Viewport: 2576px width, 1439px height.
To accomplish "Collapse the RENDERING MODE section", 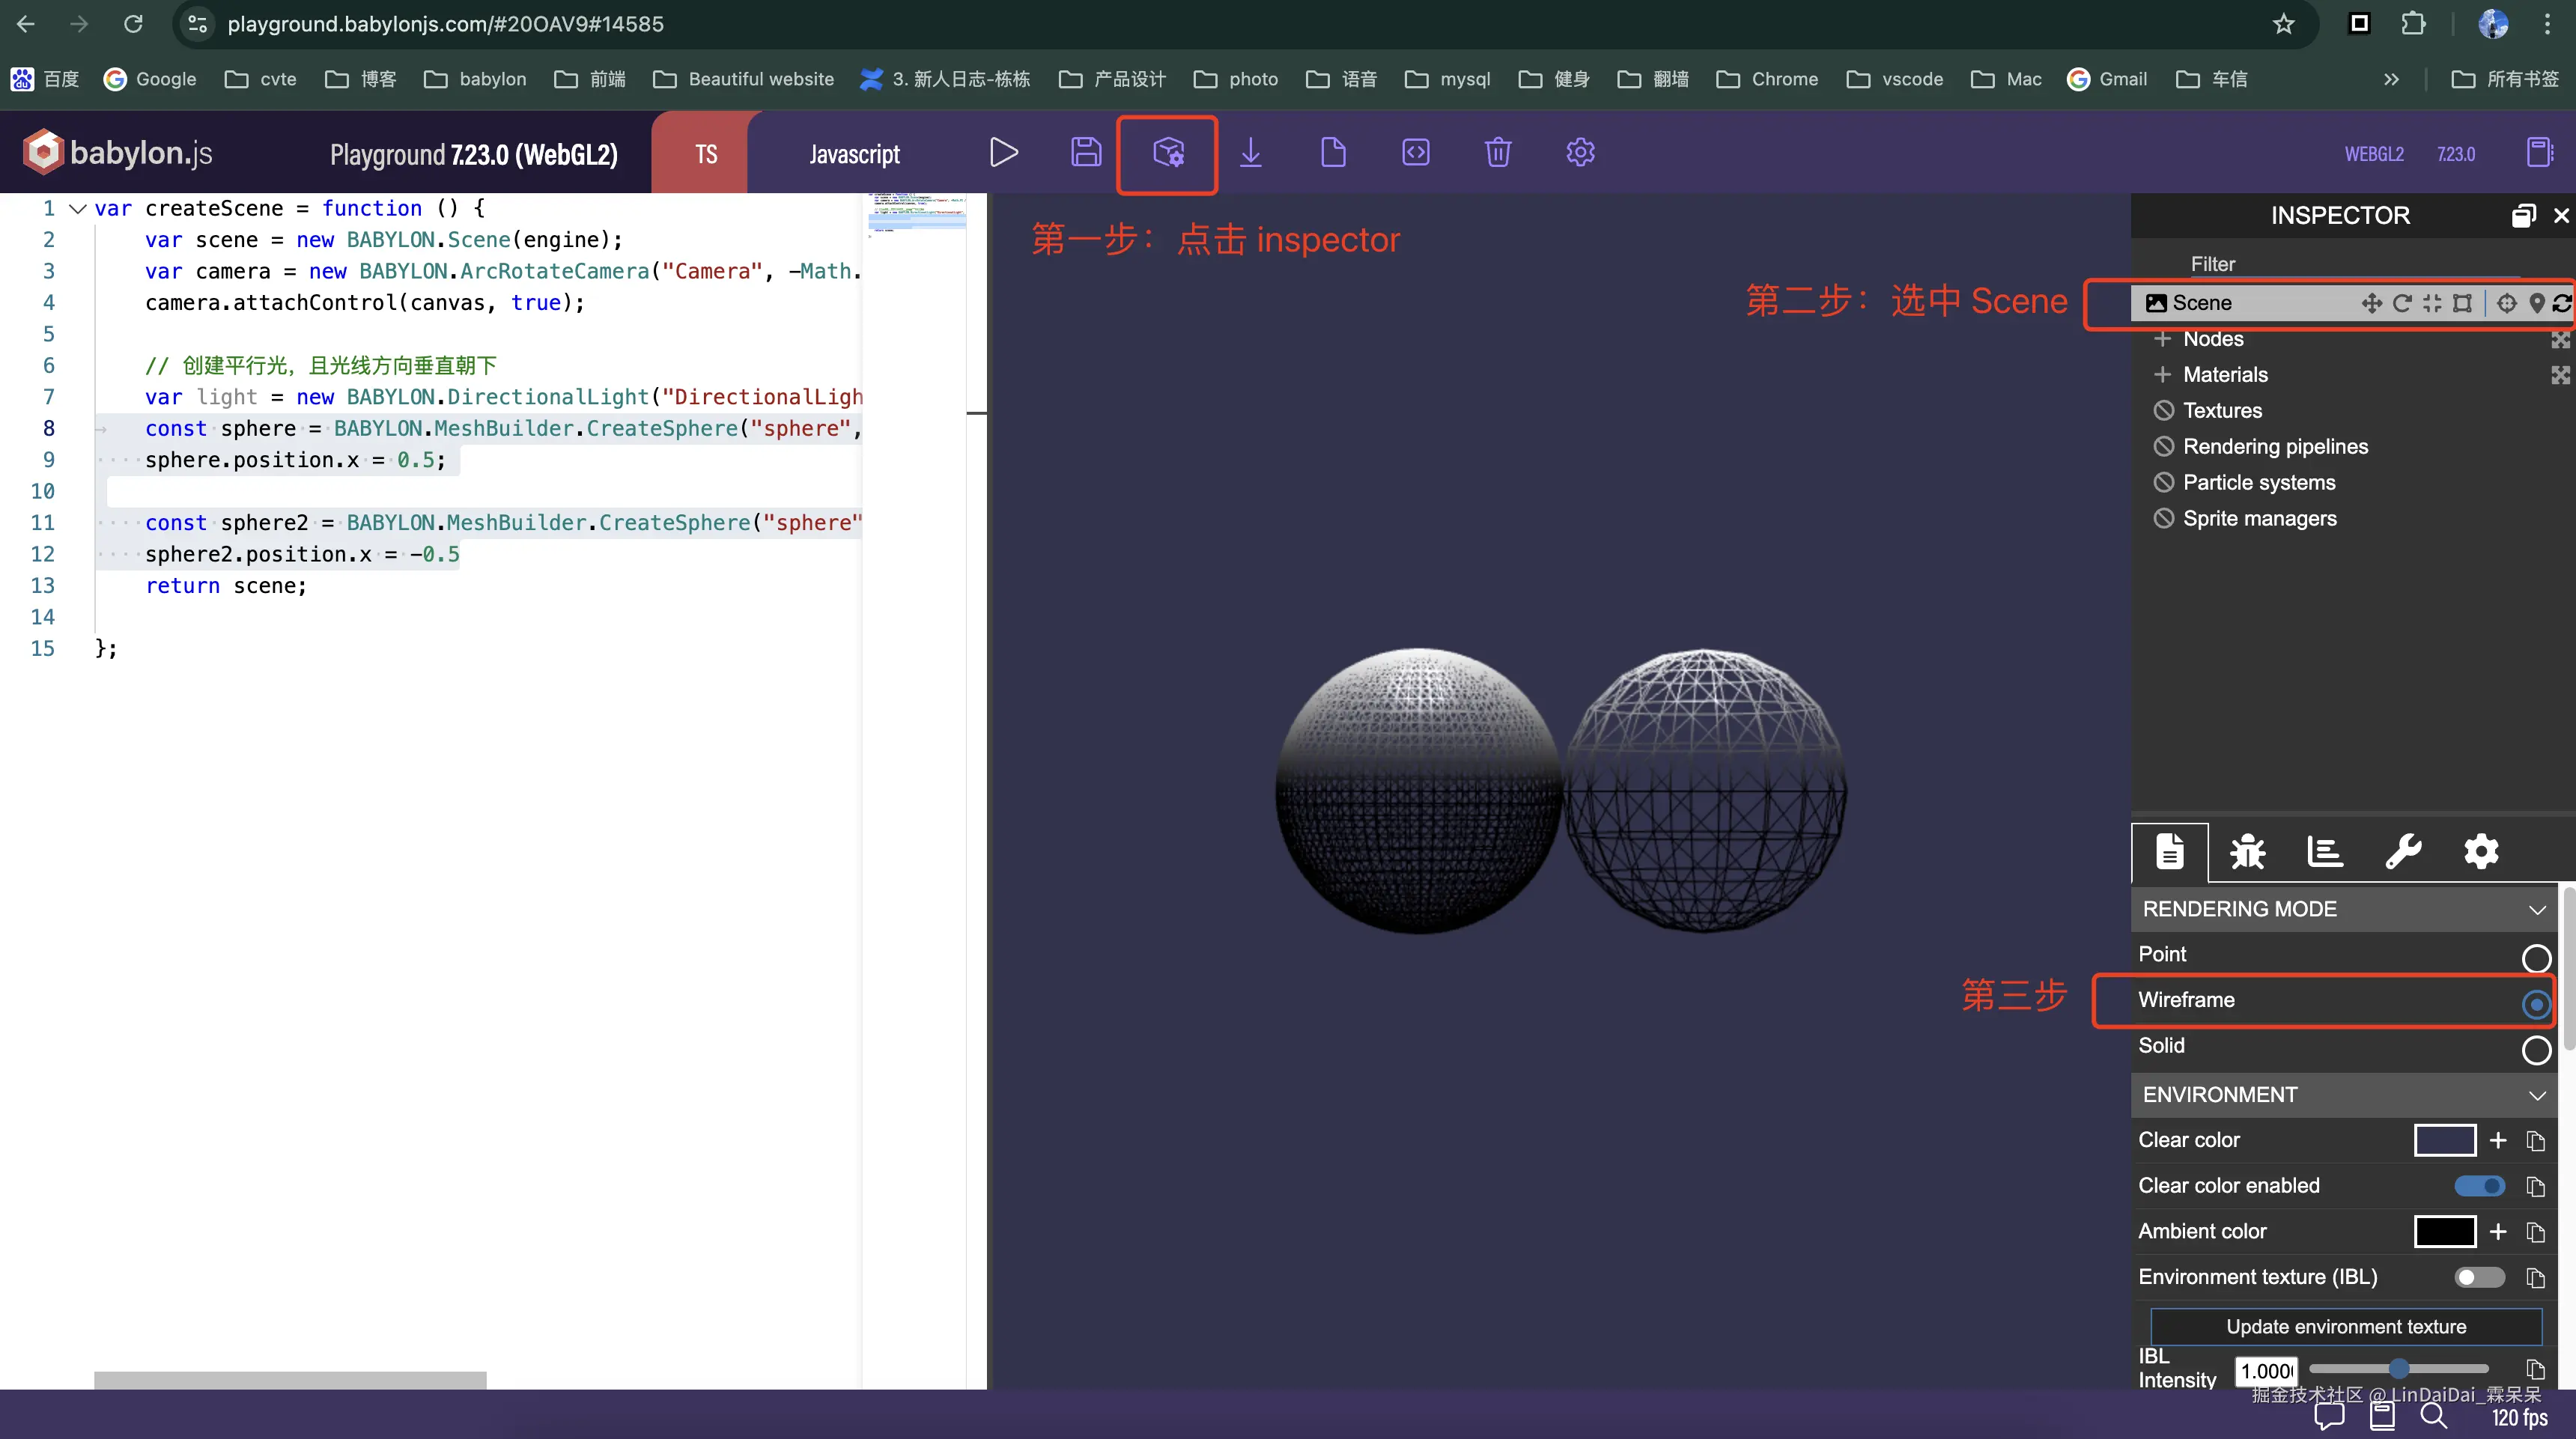I will [2537, 910].
